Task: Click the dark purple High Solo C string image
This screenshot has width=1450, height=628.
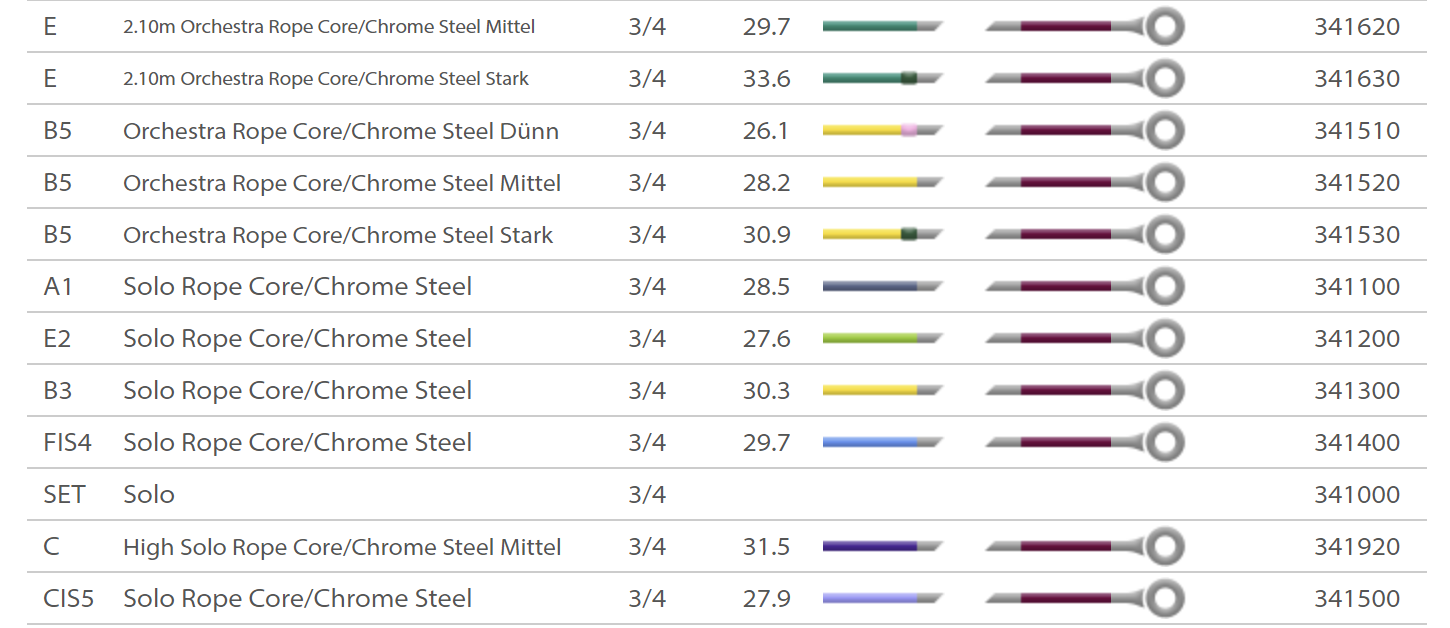Action: click(x=881, y=547)
